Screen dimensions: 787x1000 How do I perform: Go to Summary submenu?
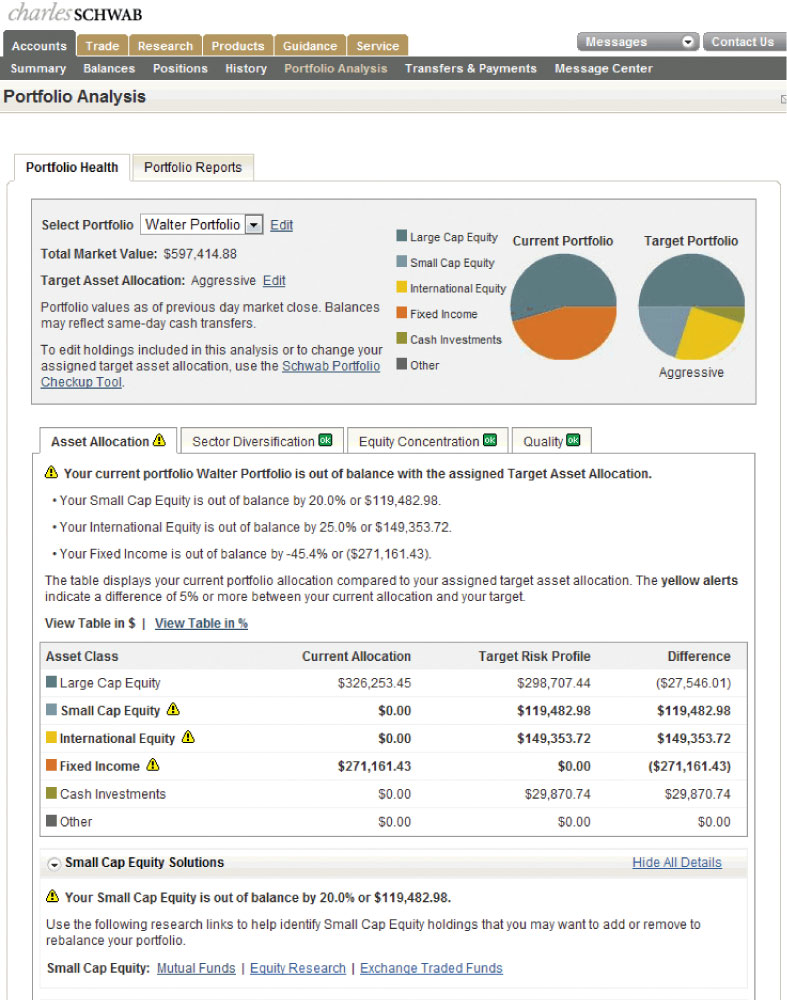[38, 68]
